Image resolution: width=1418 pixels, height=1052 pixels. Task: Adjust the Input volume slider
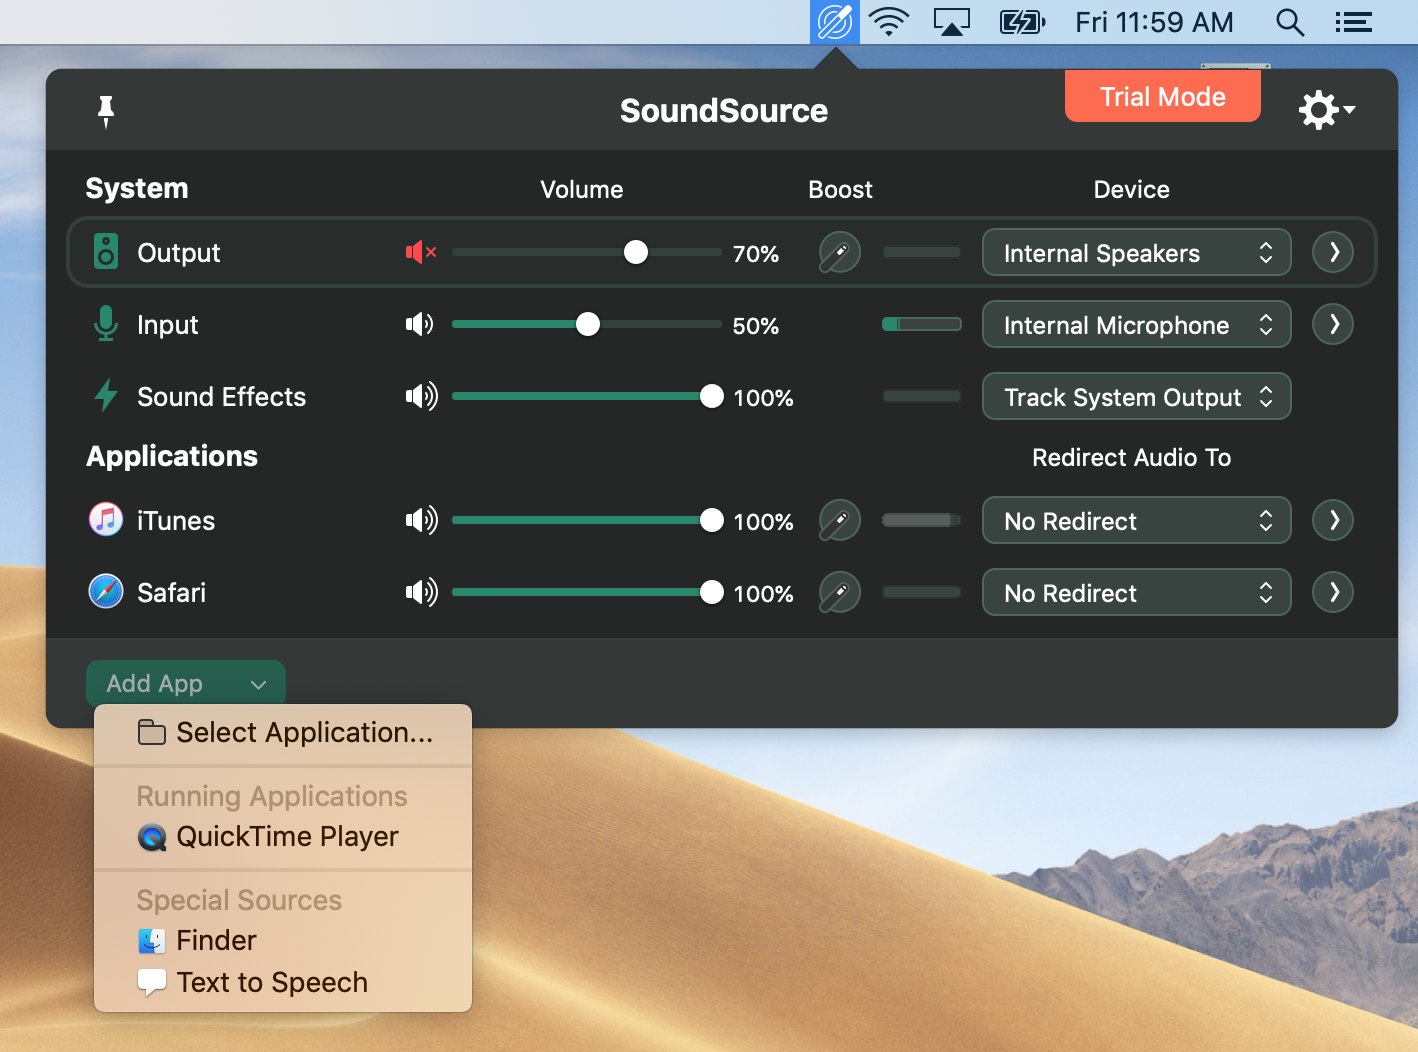pyautogui.click(x=588, y=324)
